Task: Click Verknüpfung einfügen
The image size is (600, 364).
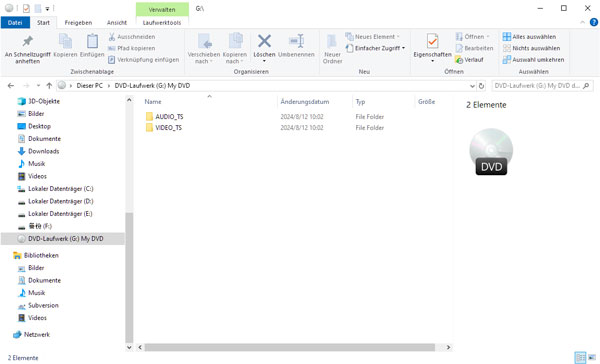Action: coord(143,60)
